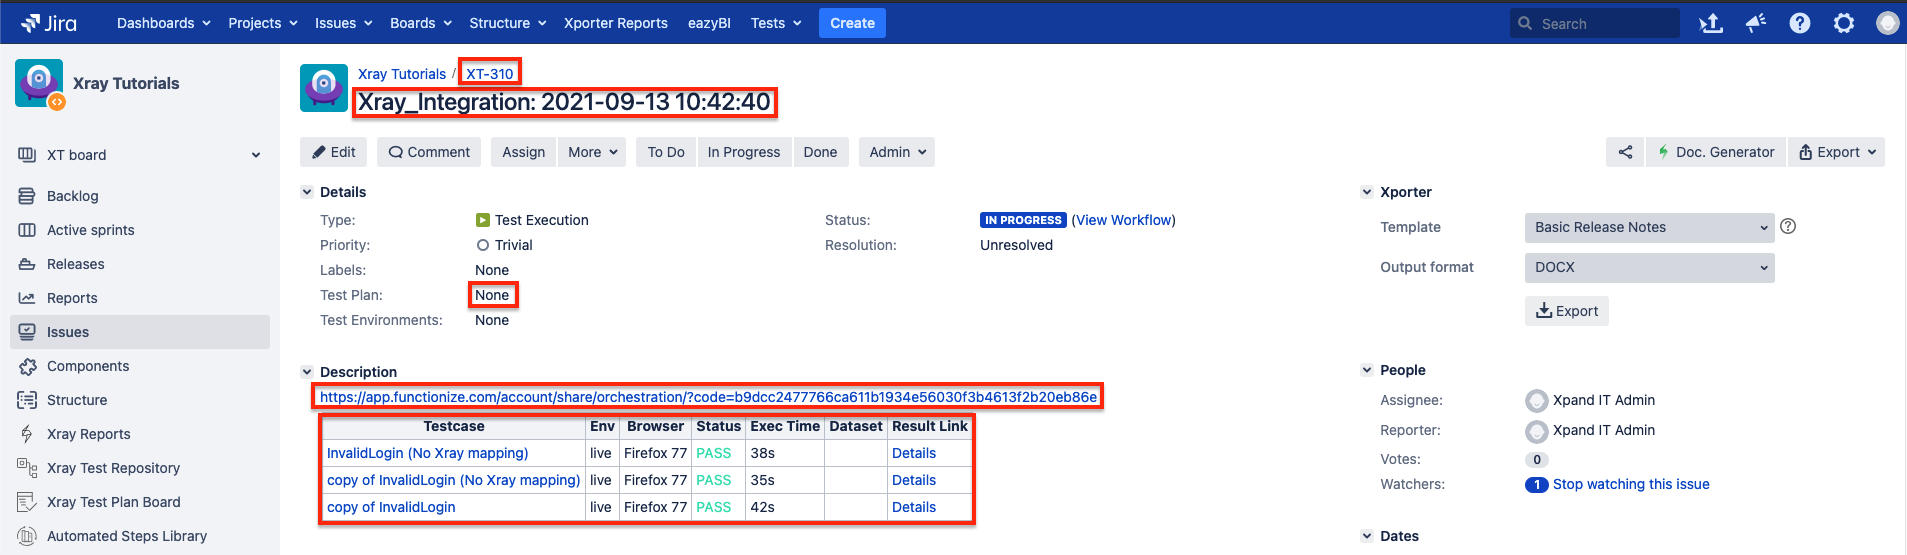Click the Xporter panel Export button
1907x555 pixels.
tap(1567, 311)
